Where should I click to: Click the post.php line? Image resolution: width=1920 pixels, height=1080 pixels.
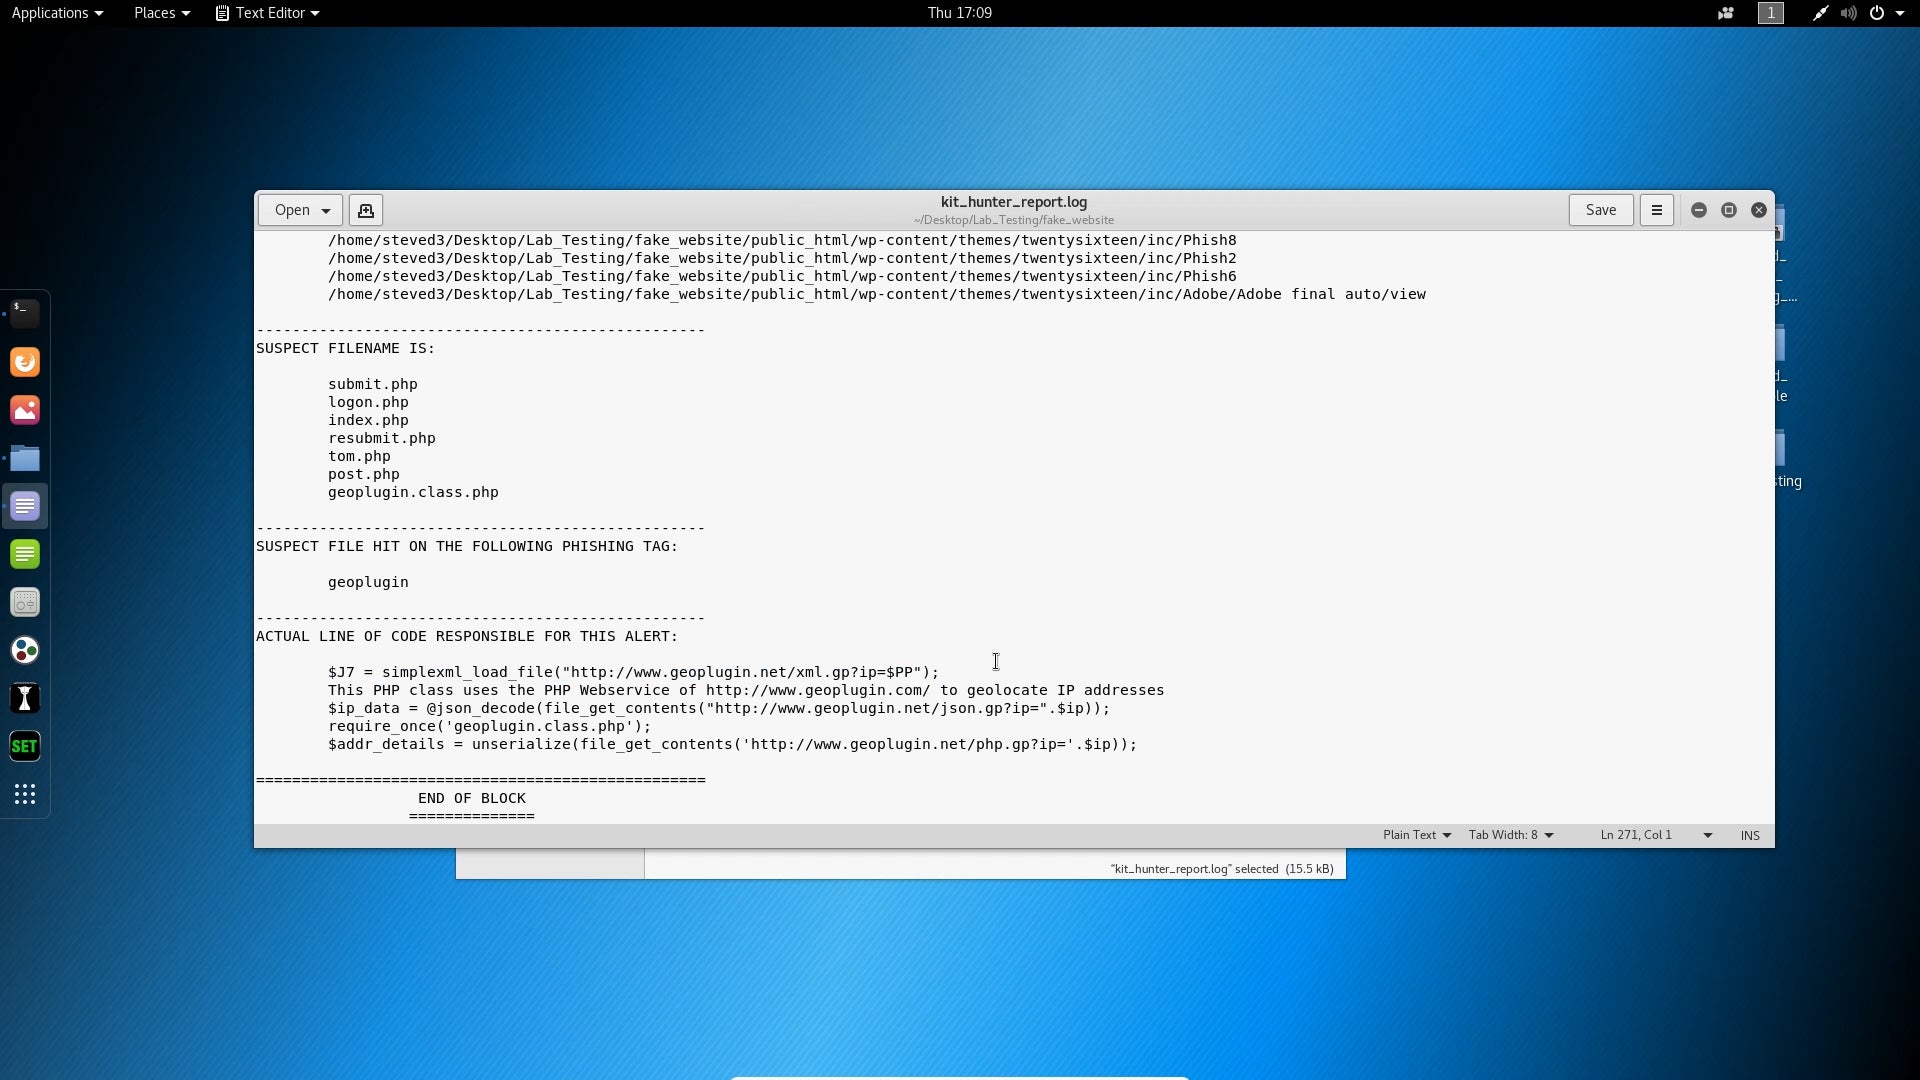363,474
